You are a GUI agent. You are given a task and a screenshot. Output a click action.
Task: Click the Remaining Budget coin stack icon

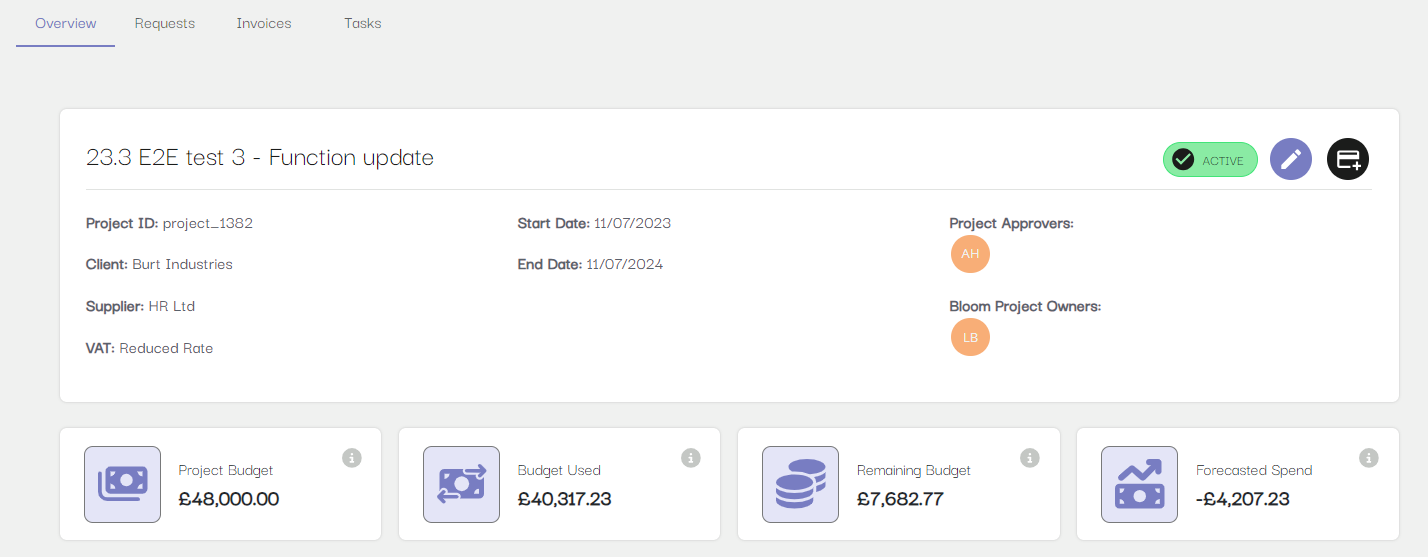point(800,484)
